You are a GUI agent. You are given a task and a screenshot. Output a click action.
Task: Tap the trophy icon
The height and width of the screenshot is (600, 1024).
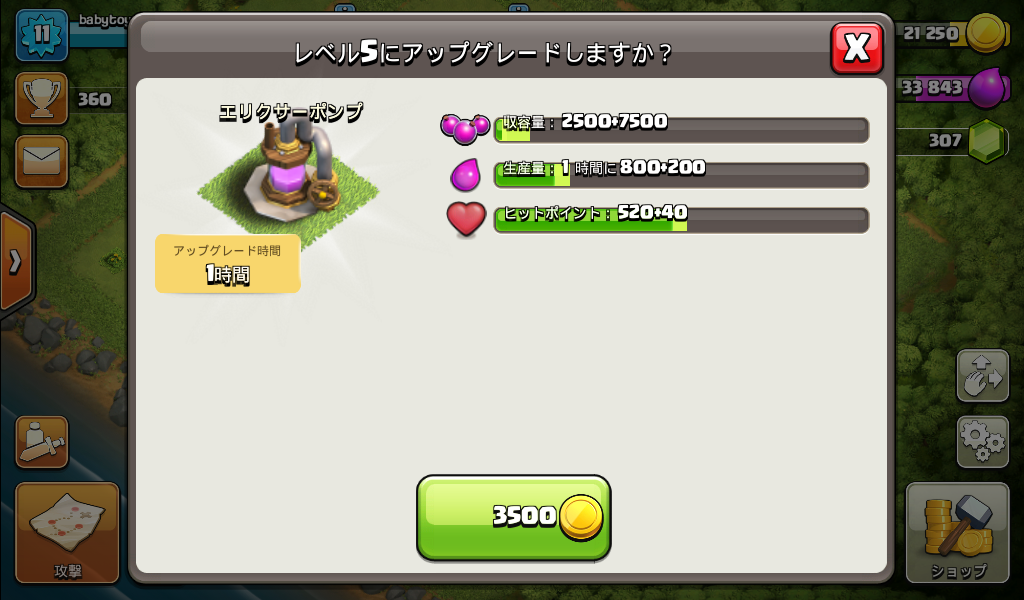click(42, 99)
